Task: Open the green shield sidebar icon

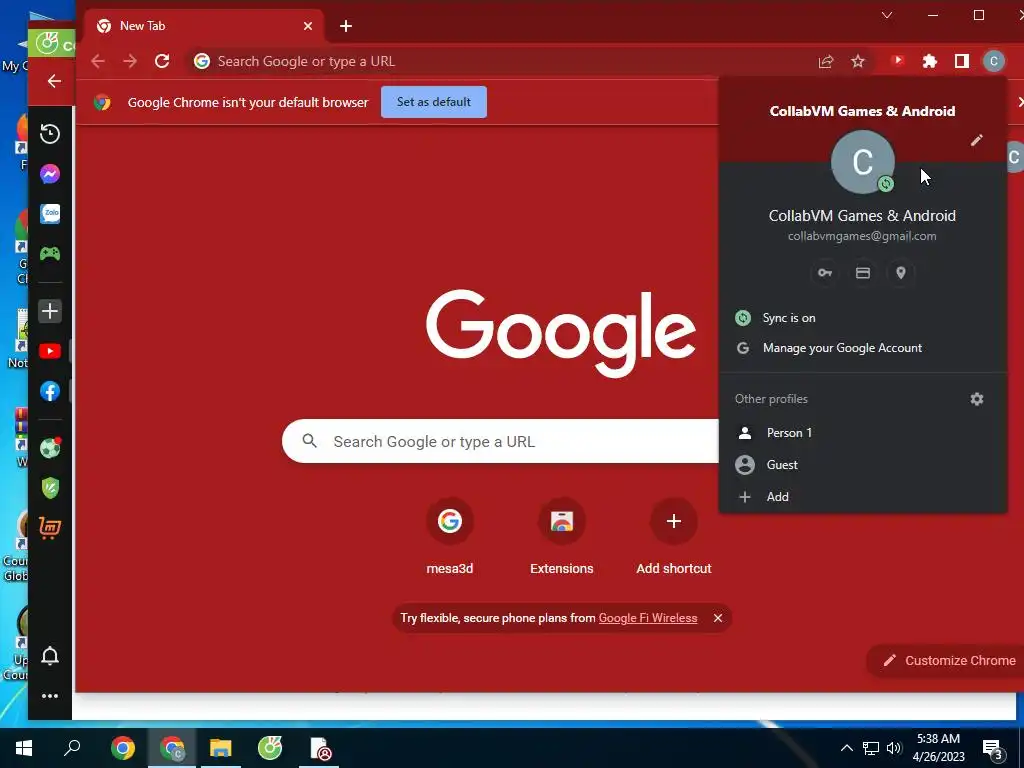Action: click(50, 487)
